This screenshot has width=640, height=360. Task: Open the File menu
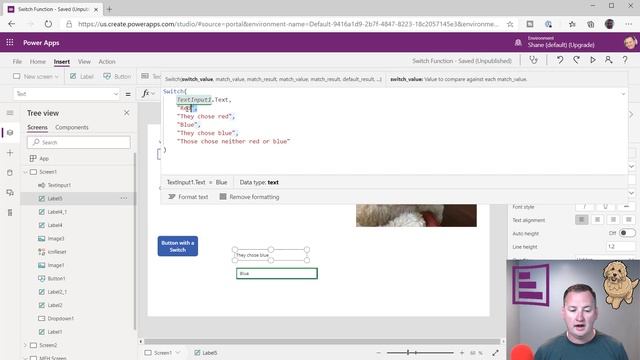click(17, 62)
